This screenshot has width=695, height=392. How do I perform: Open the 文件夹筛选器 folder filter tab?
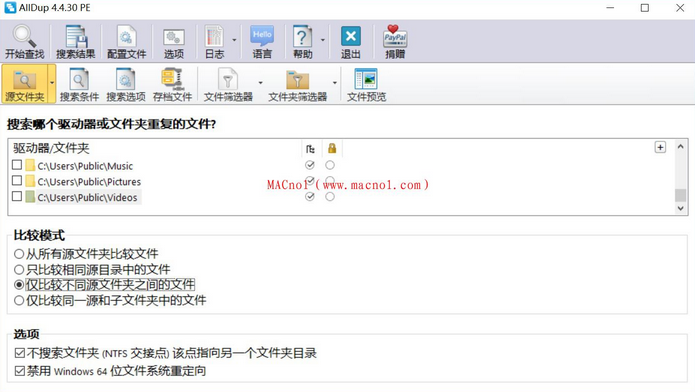297,85
